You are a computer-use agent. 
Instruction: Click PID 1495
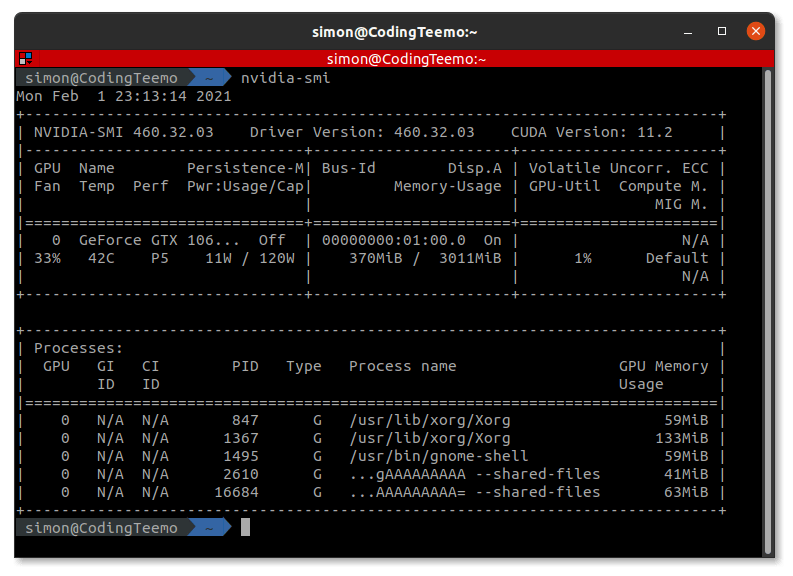click(x=241, y=456)
